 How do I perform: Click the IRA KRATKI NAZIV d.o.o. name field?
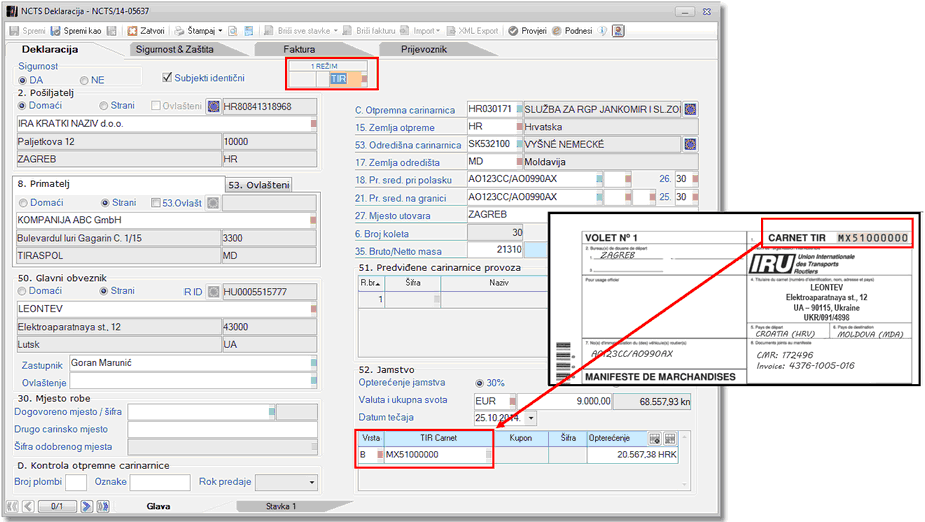click(x=167, y=124)
